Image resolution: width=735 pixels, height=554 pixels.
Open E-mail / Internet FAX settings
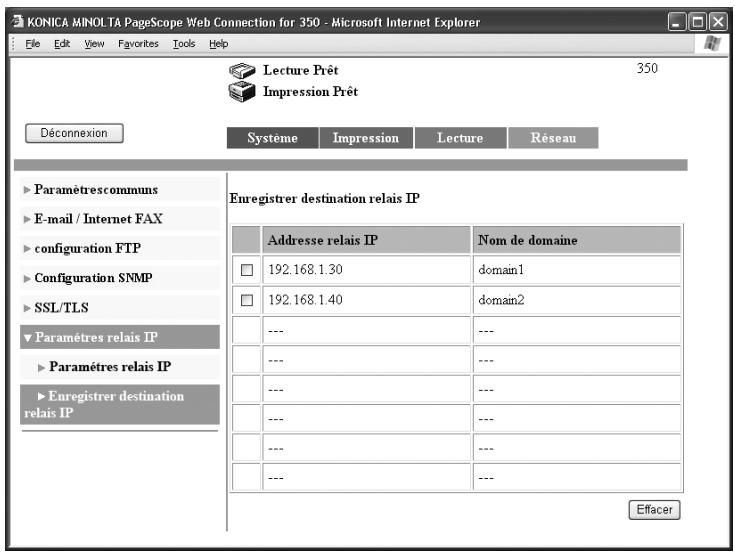pos(98,219)
